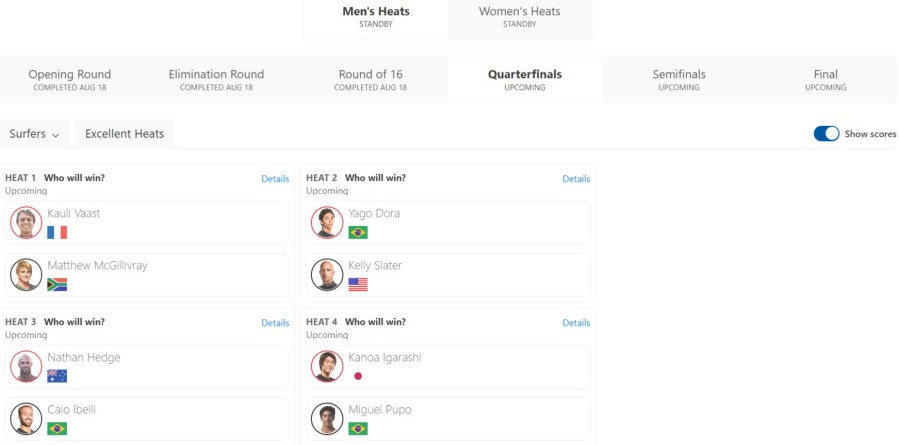Expand the Surfers dropdown
Screen dimensions: 899x445
pyautogui.click(x=34, y=134)
